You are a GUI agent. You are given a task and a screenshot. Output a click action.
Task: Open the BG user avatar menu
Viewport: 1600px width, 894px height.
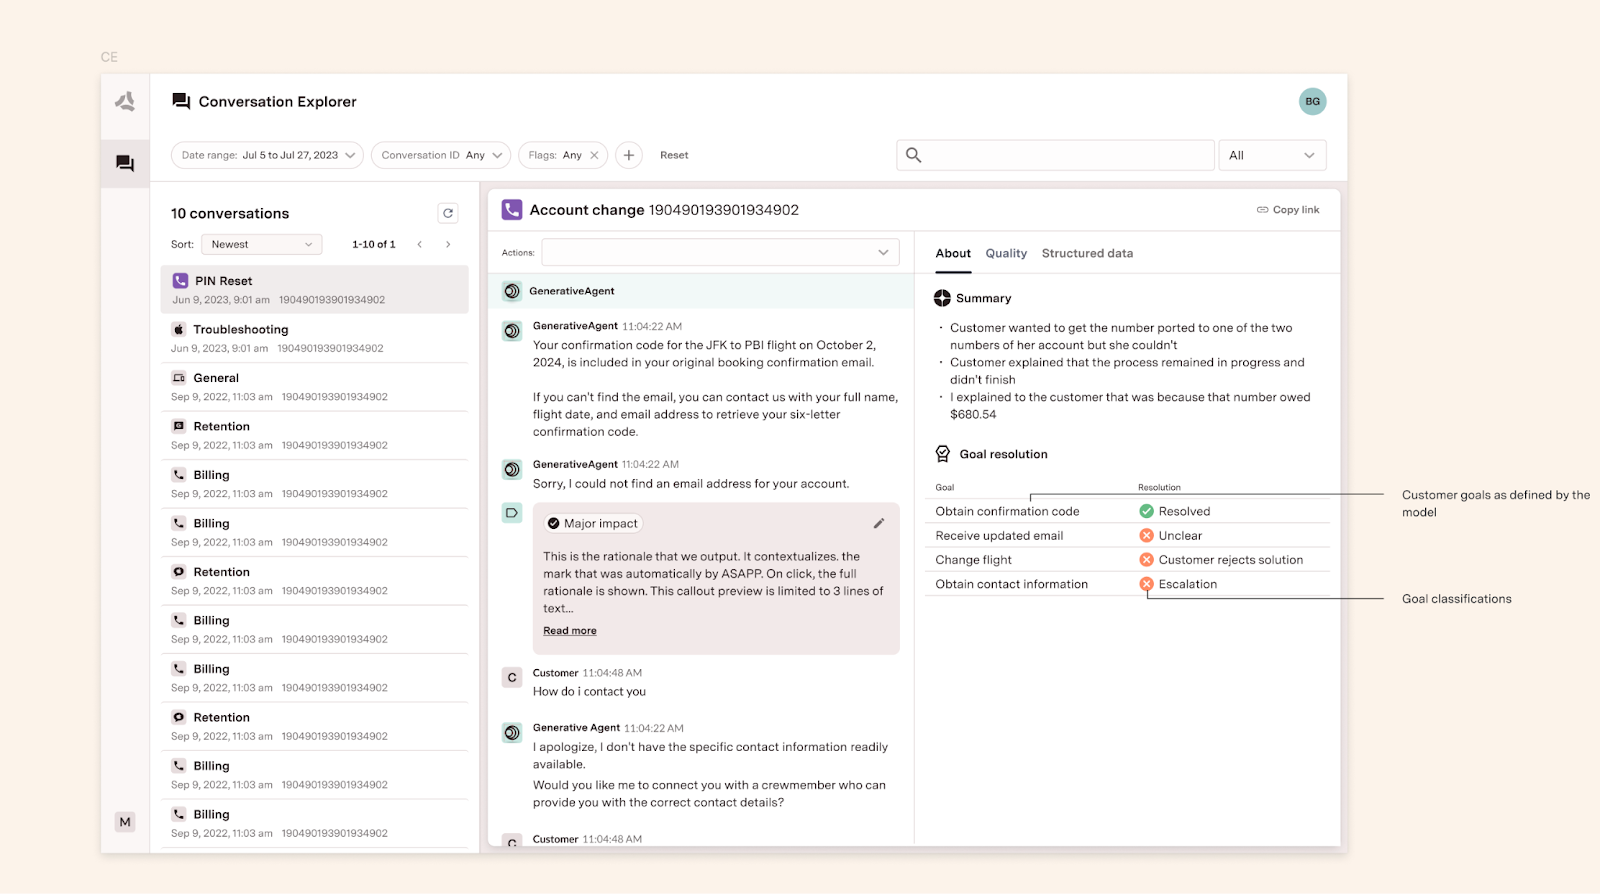(x=1312, y=101)
